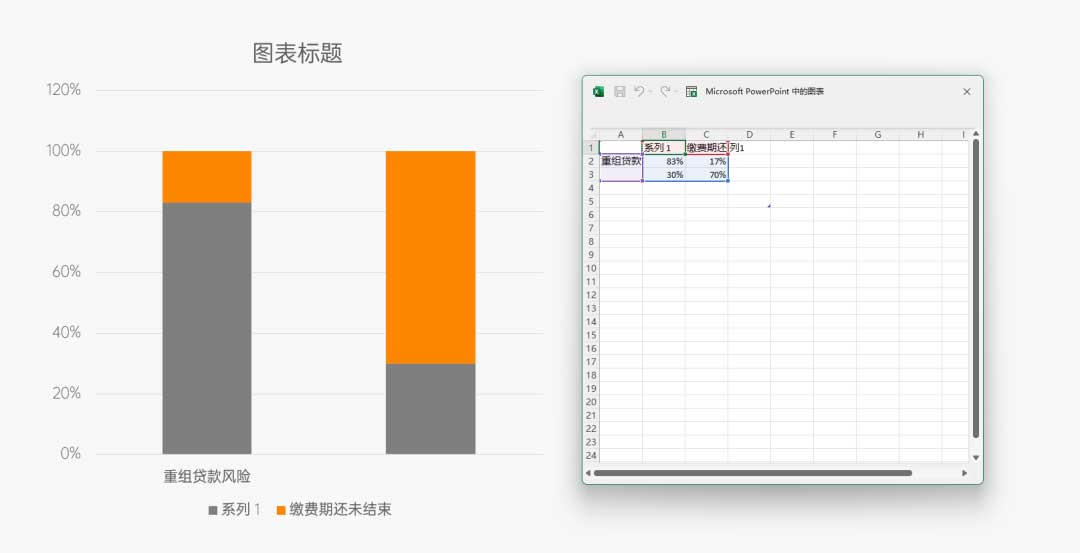
Task: Click cell C3 containing 70%
Action: [x=707, y=175]
